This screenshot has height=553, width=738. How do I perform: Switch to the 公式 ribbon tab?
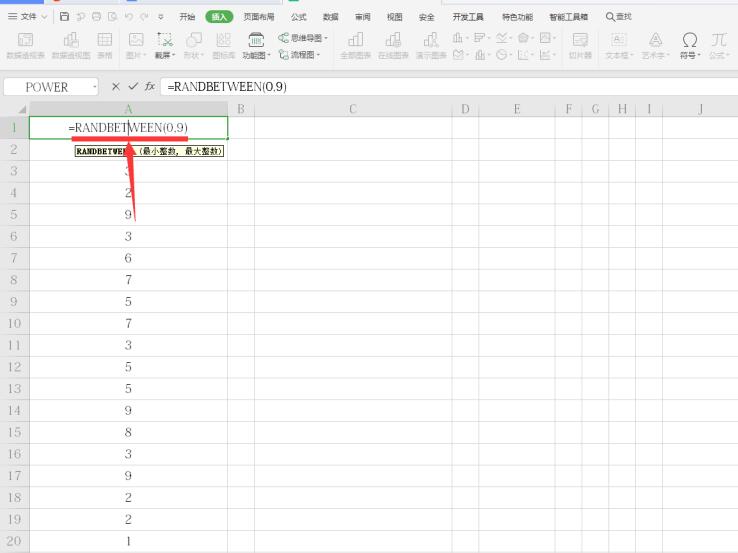(x=298, y=17)
